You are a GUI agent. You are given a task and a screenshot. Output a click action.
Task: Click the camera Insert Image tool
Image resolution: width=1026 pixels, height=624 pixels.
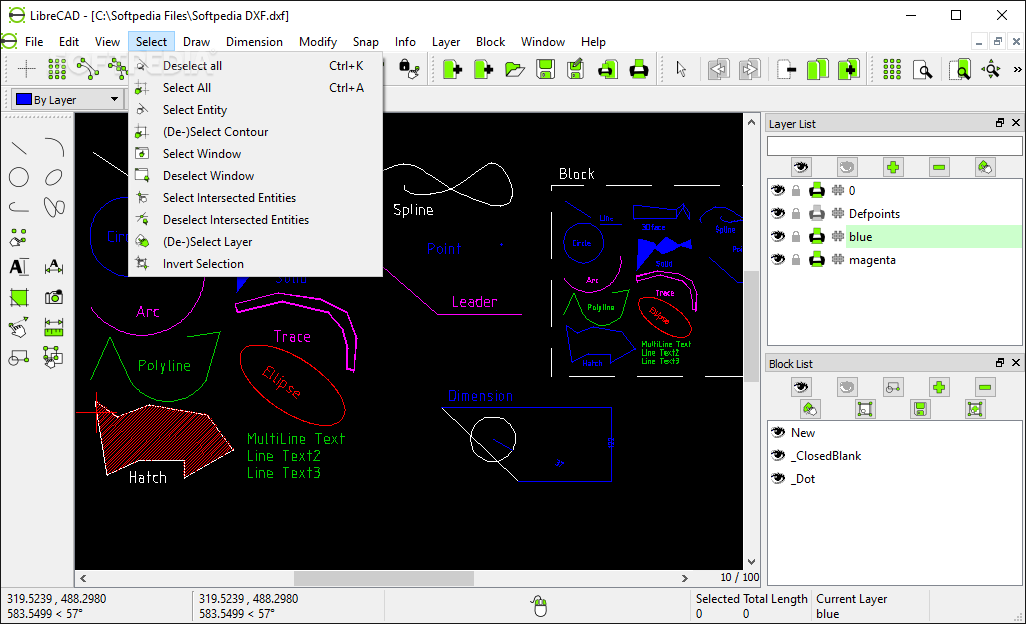(54, 297)
